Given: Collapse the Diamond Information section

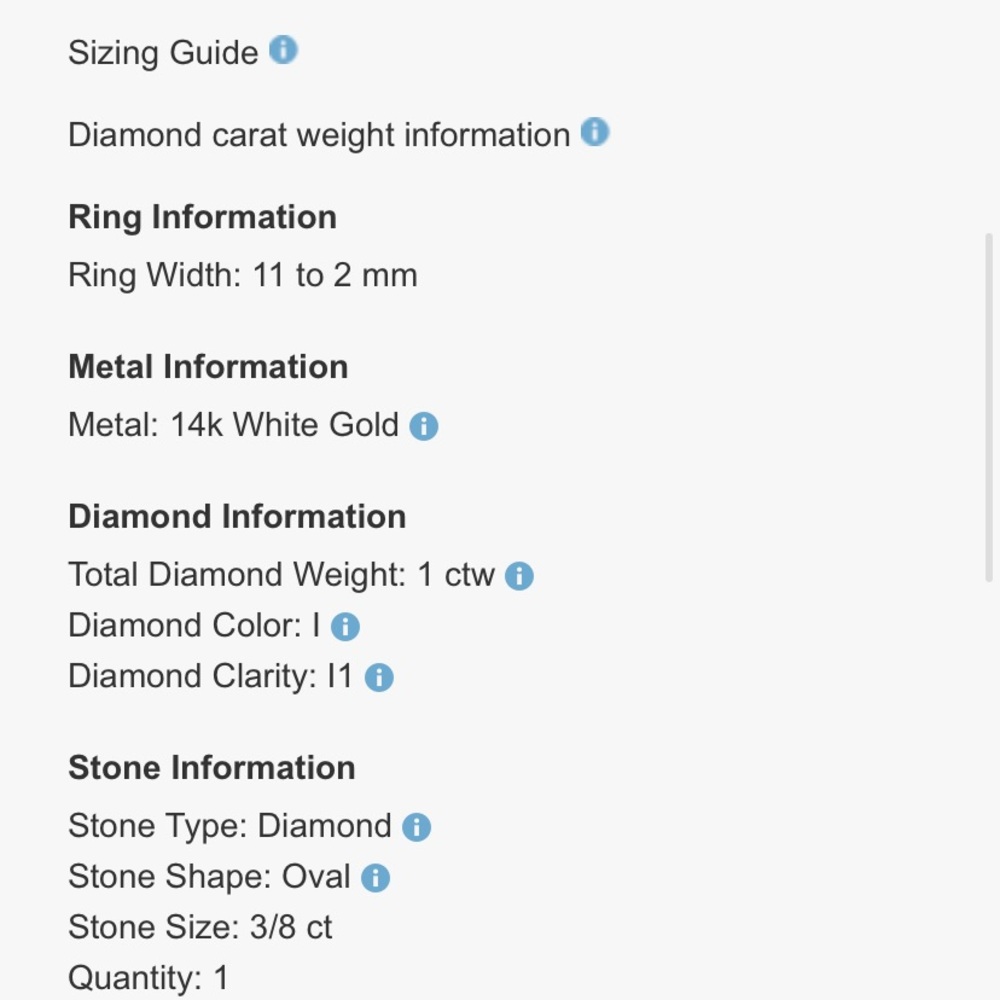Looking at the screenshot, I should click(x=237, y=516).
